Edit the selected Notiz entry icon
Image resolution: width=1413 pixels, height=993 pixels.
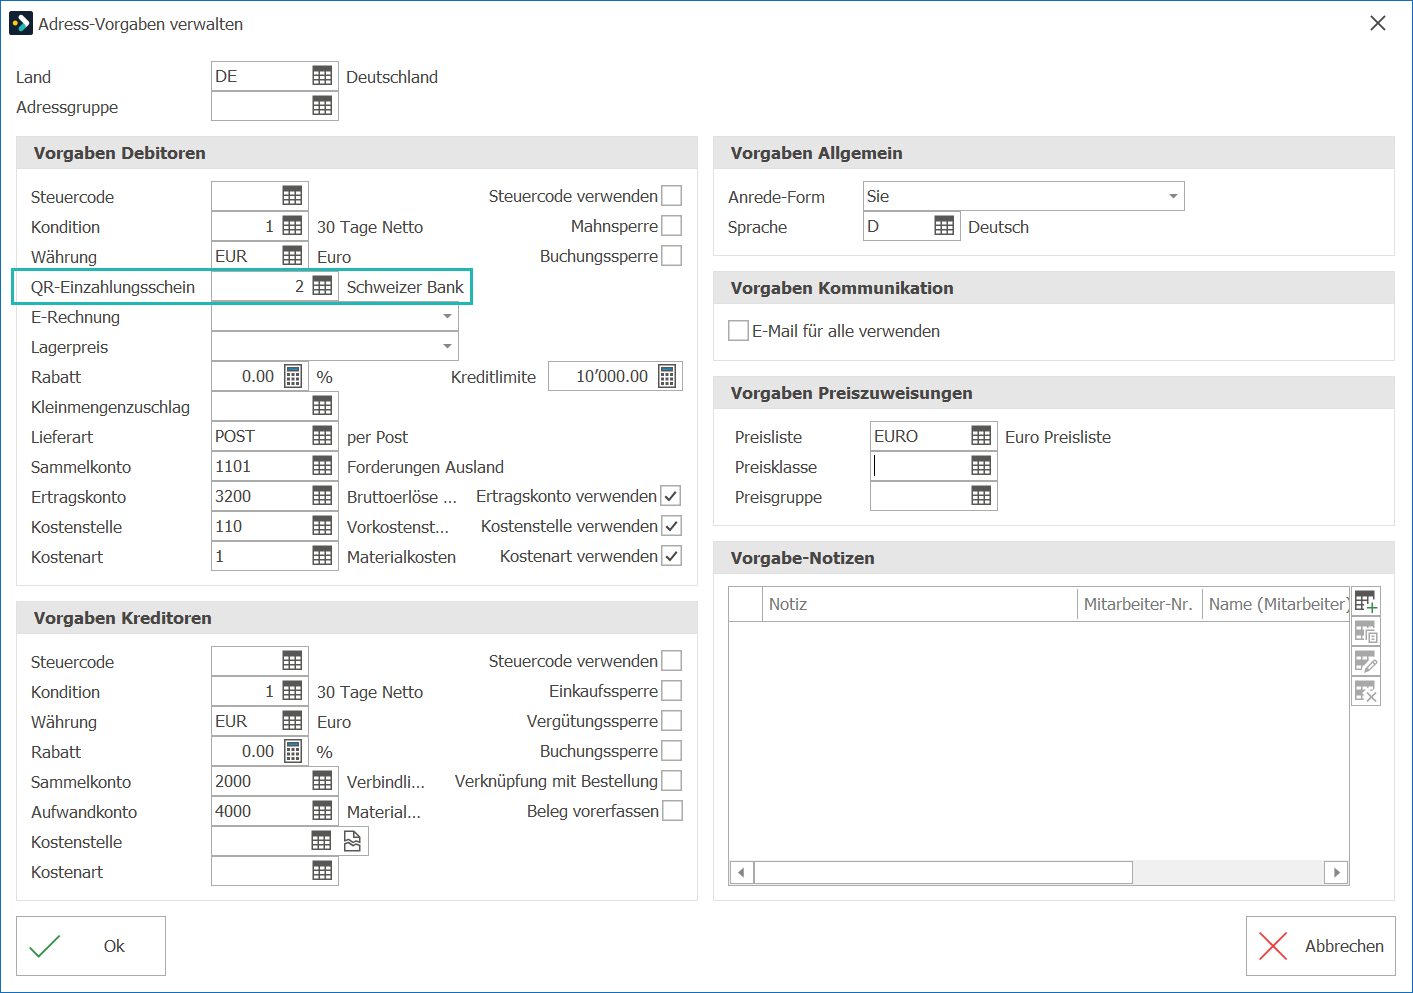pyautogui.click(x=1366, y=661)
